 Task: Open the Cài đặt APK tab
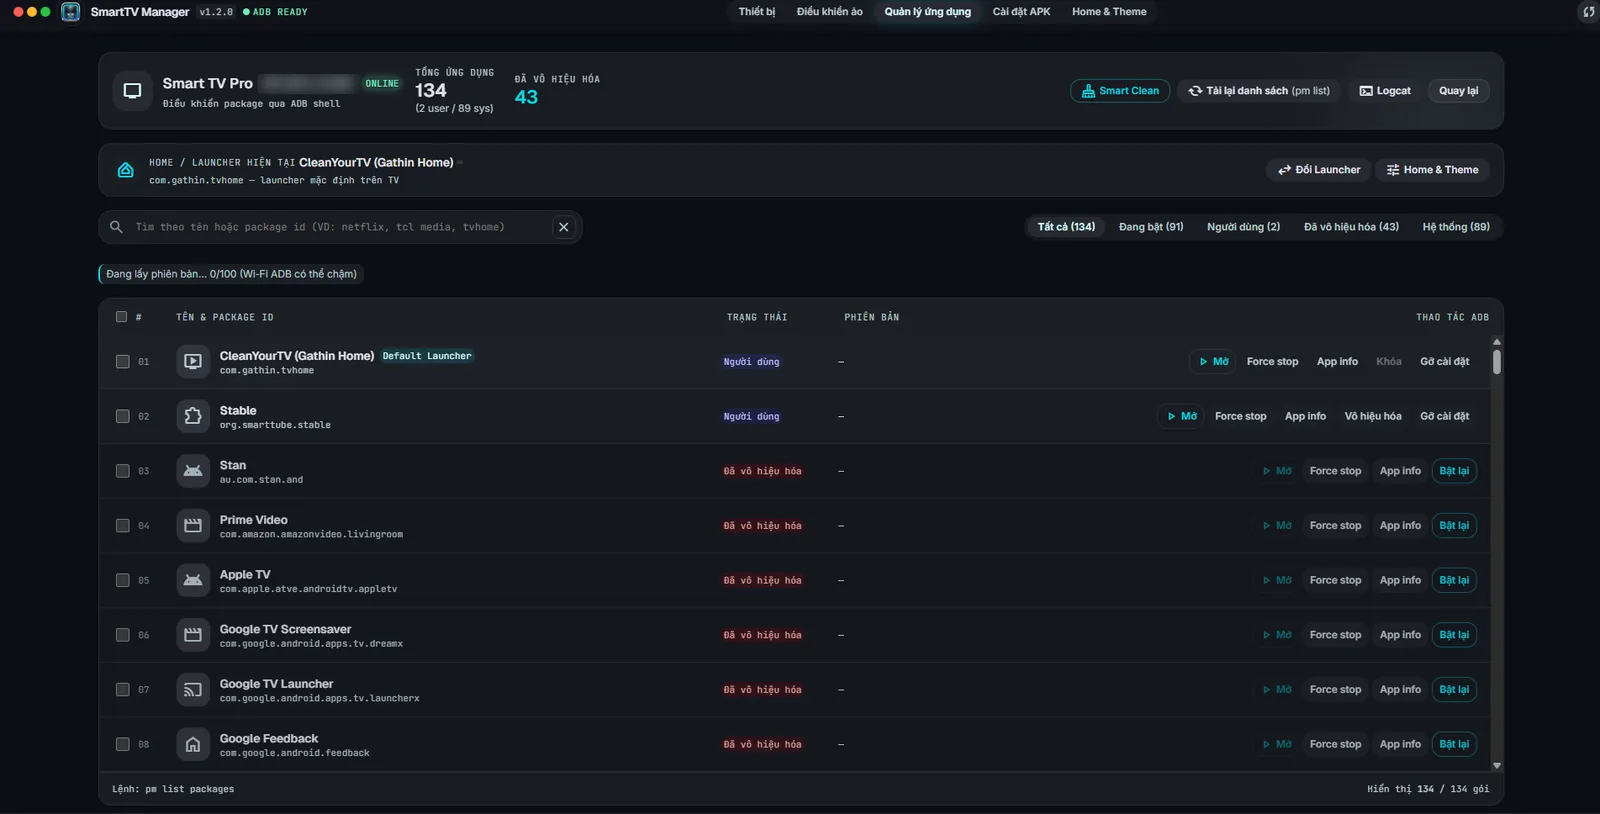coord(1021,12)
